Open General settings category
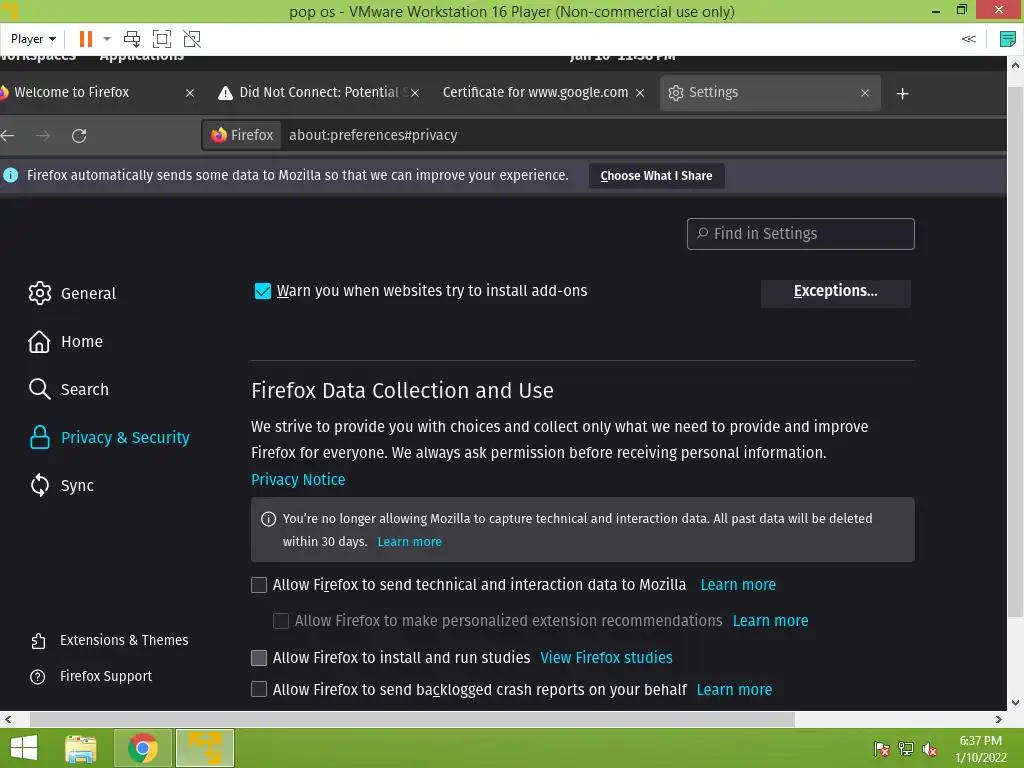 tap(72, 293)
